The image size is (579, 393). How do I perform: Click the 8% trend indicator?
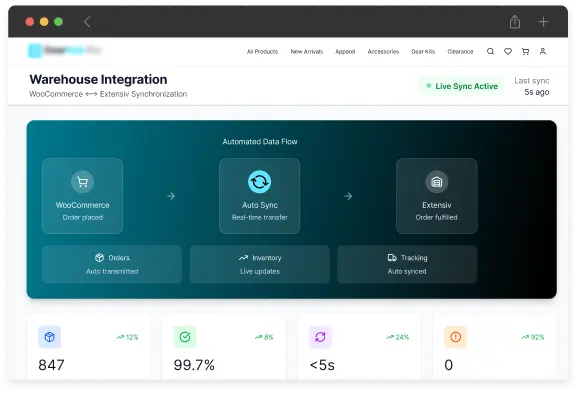point(264,337)
